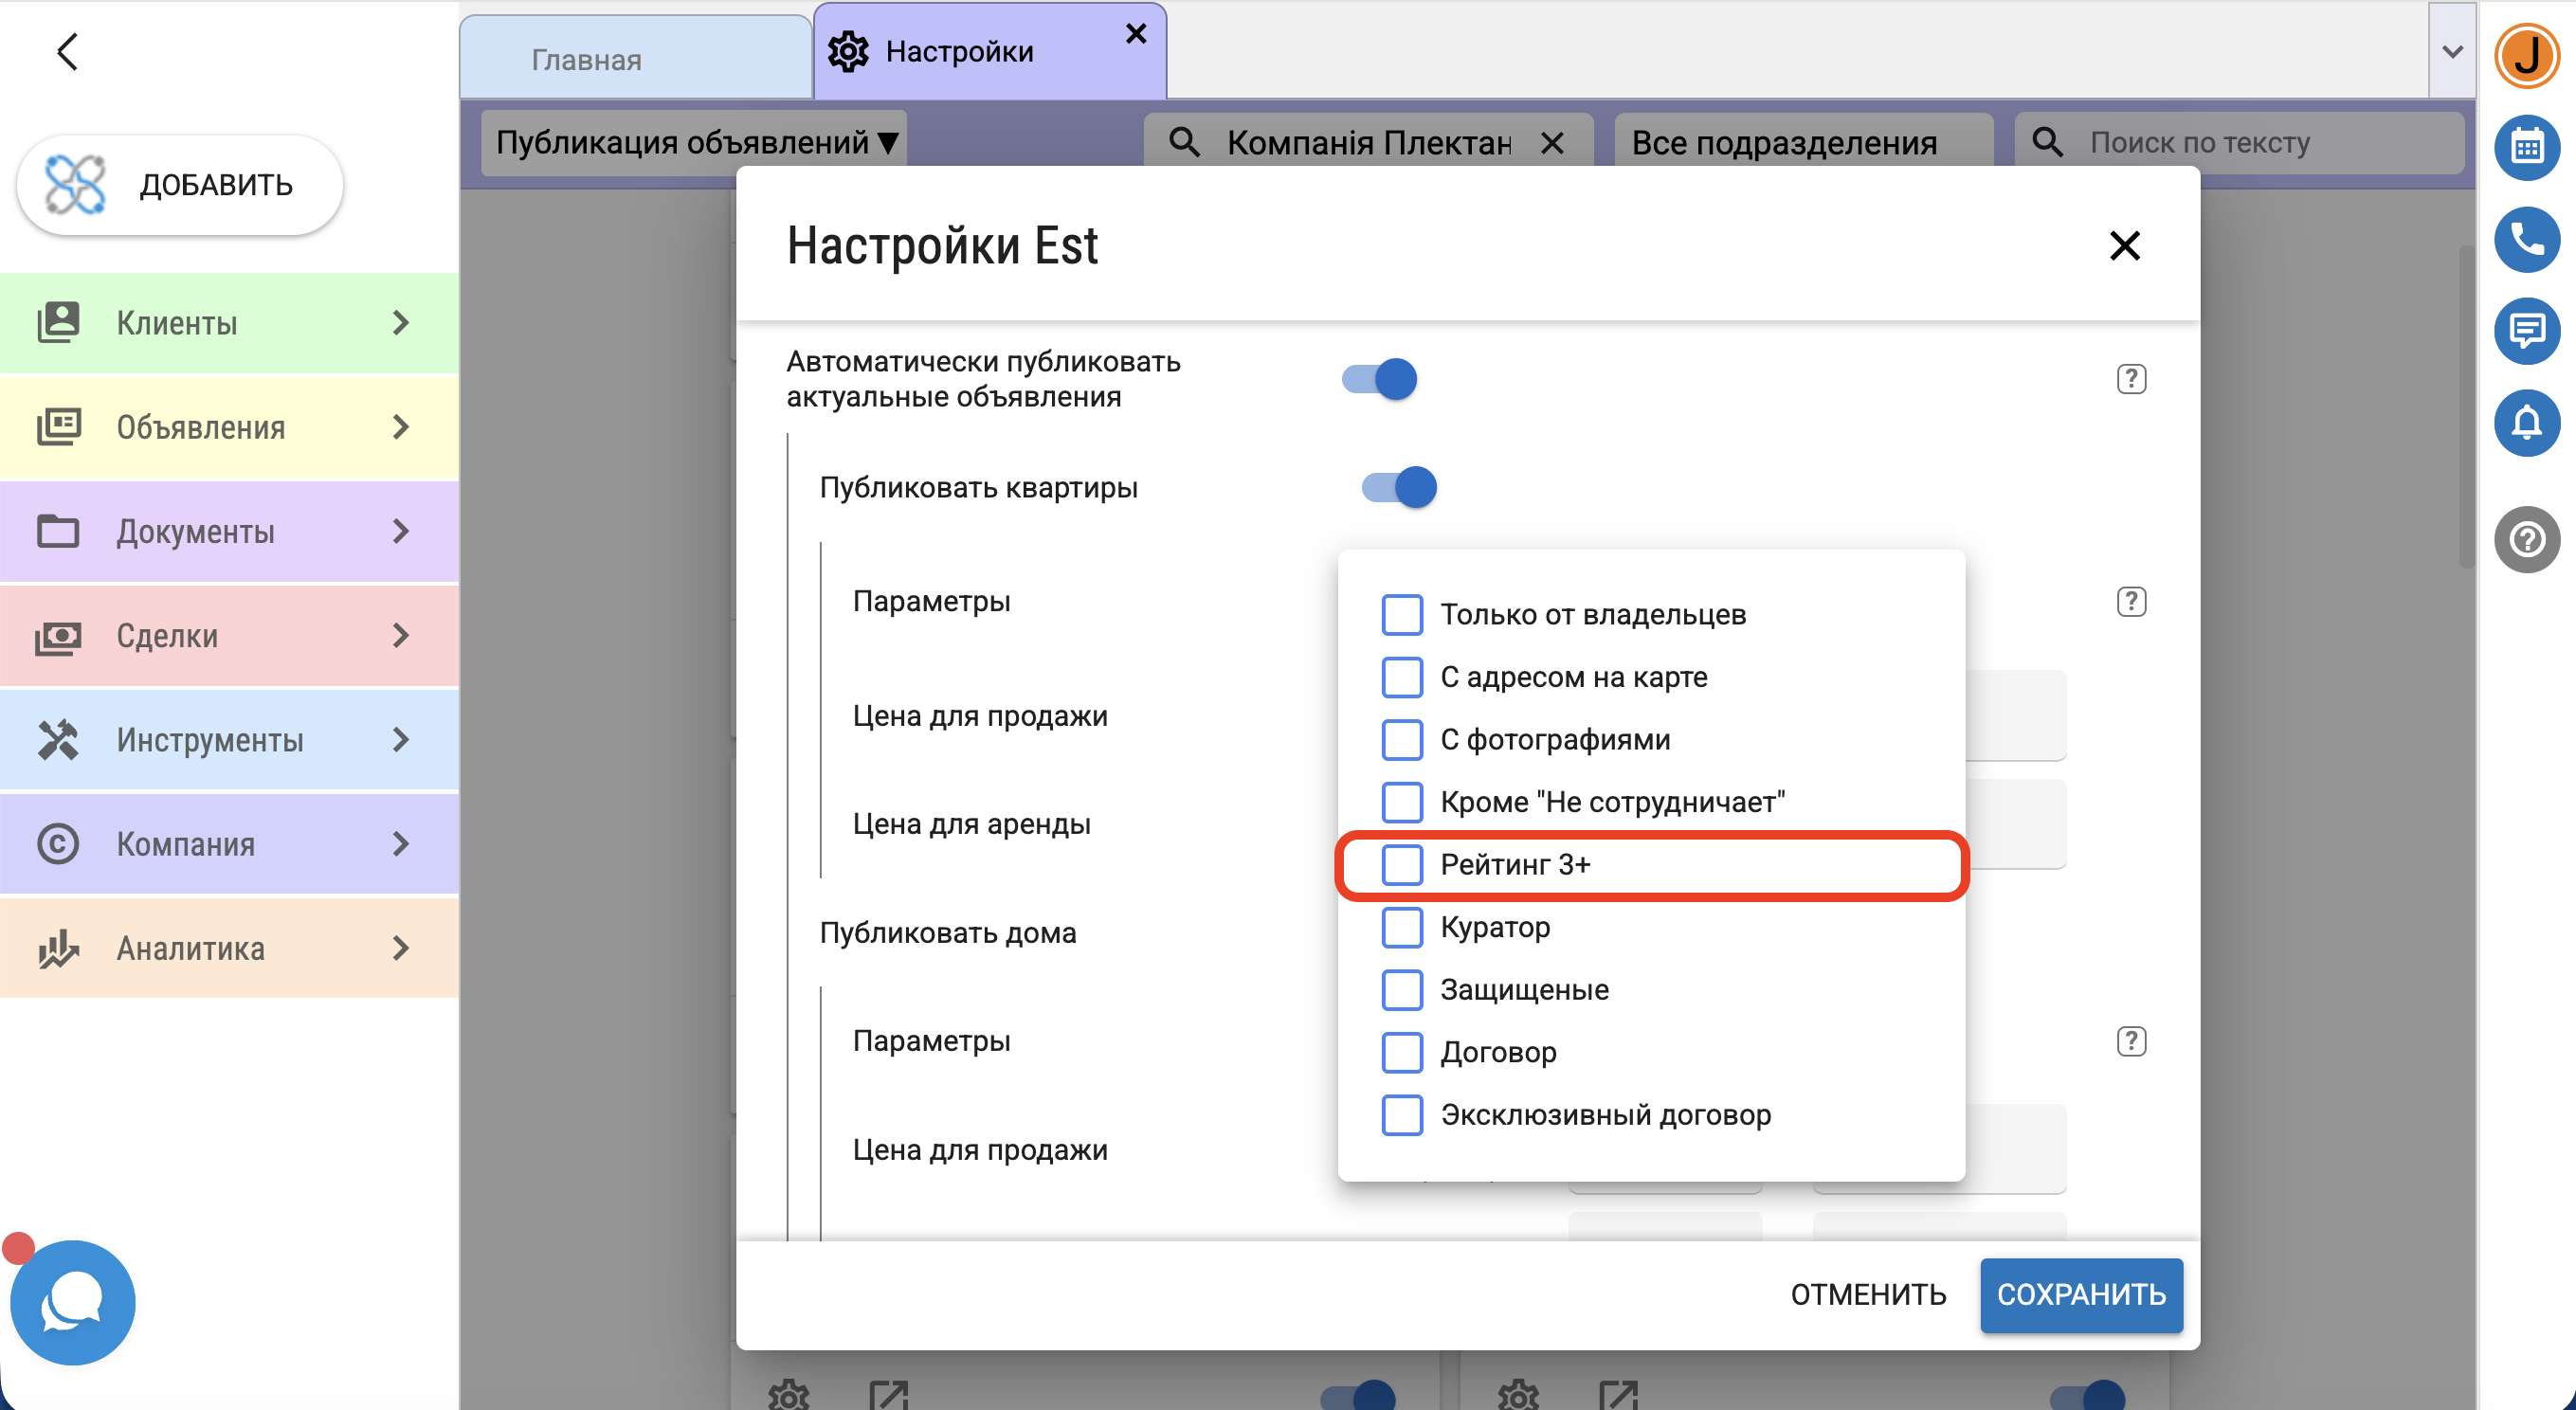Expand the tabs overflow chevron
The width and height of the screenshot is (2576, 1410).
[x=2451, y=52]
